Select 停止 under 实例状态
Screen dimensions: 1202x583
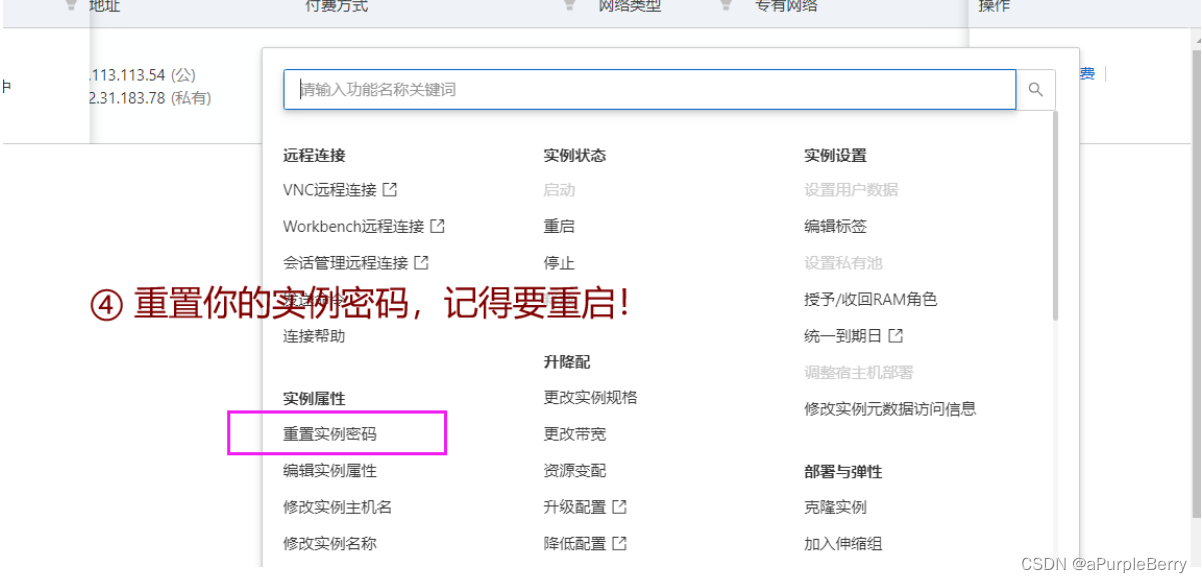pyautogui.click(x=559, y=263)
